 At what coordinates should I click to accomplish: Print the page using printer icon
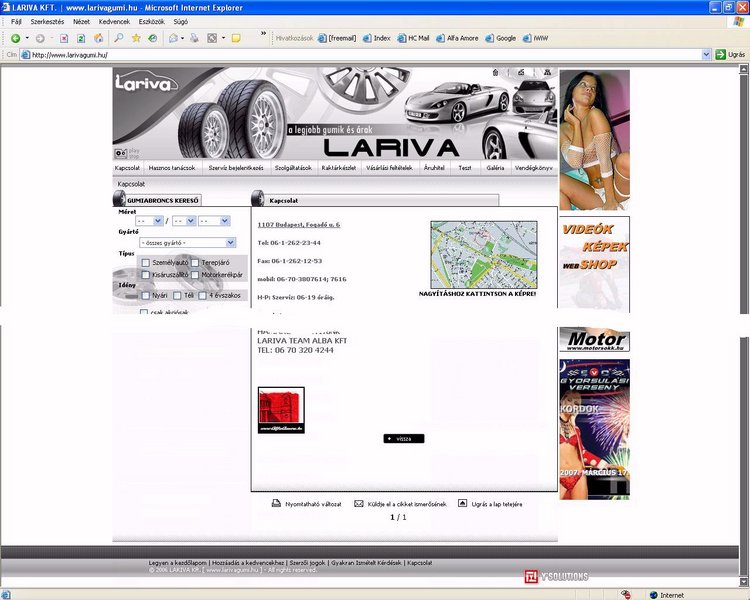pos(194,38)
